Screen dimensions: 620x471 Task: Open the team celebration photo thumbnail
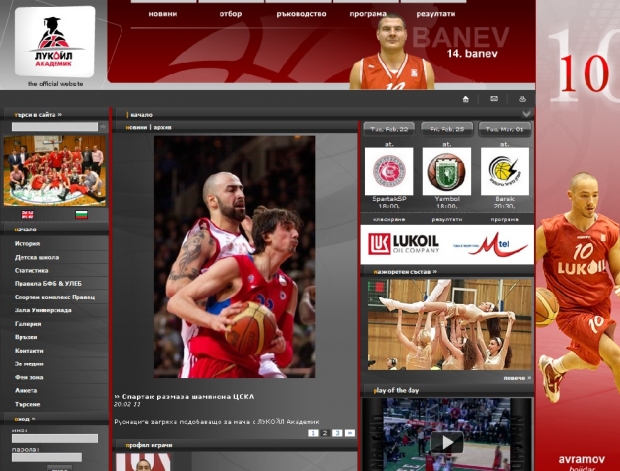coord(55,170)
